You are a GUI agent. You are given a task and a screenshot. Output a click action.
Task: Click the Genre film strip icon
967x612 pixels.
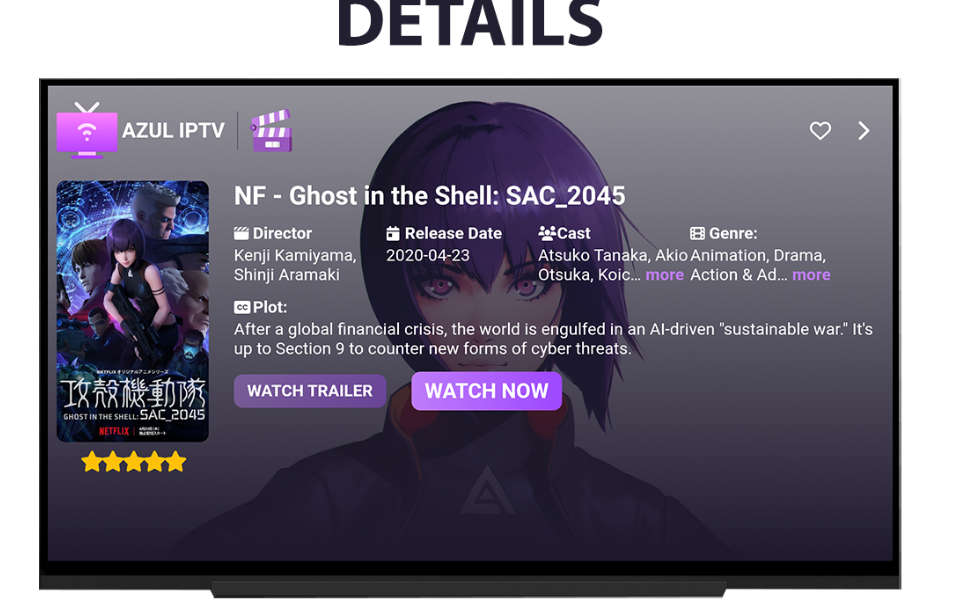(x=697, y=233)
